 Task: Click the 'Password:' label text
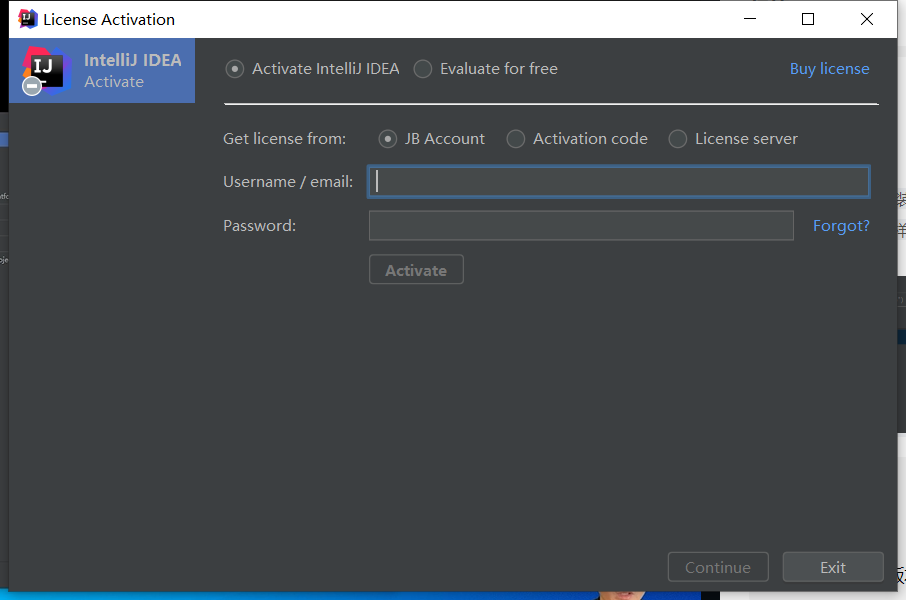tap(259, 225)
